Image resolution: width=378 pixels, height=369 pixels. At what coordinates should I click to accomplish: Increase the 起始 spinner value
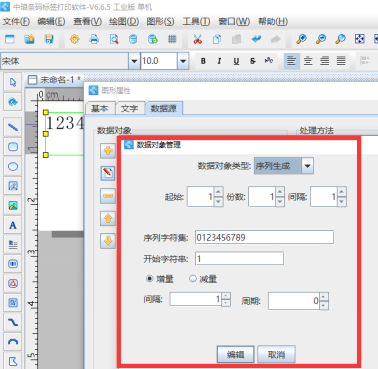tap(218, 192)
